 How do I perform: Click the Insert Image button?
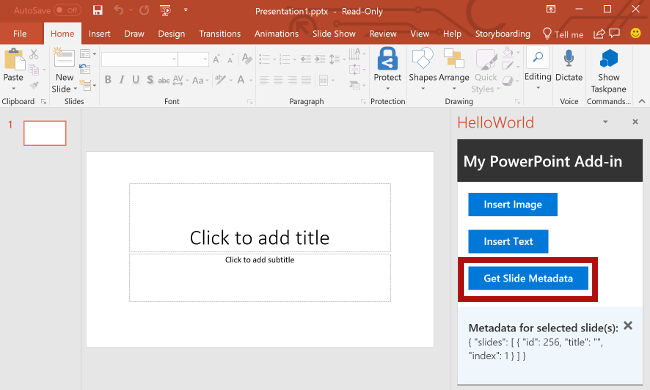coord(513,204)
